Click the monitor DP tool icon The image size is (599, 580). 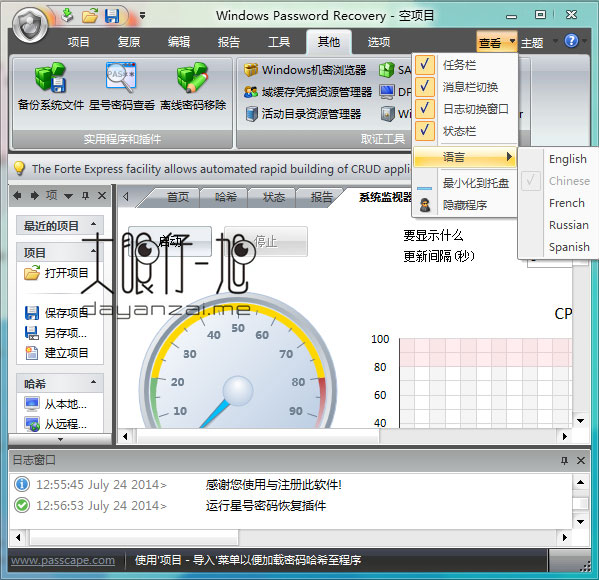pyautogui.click(x=387, y=92)
